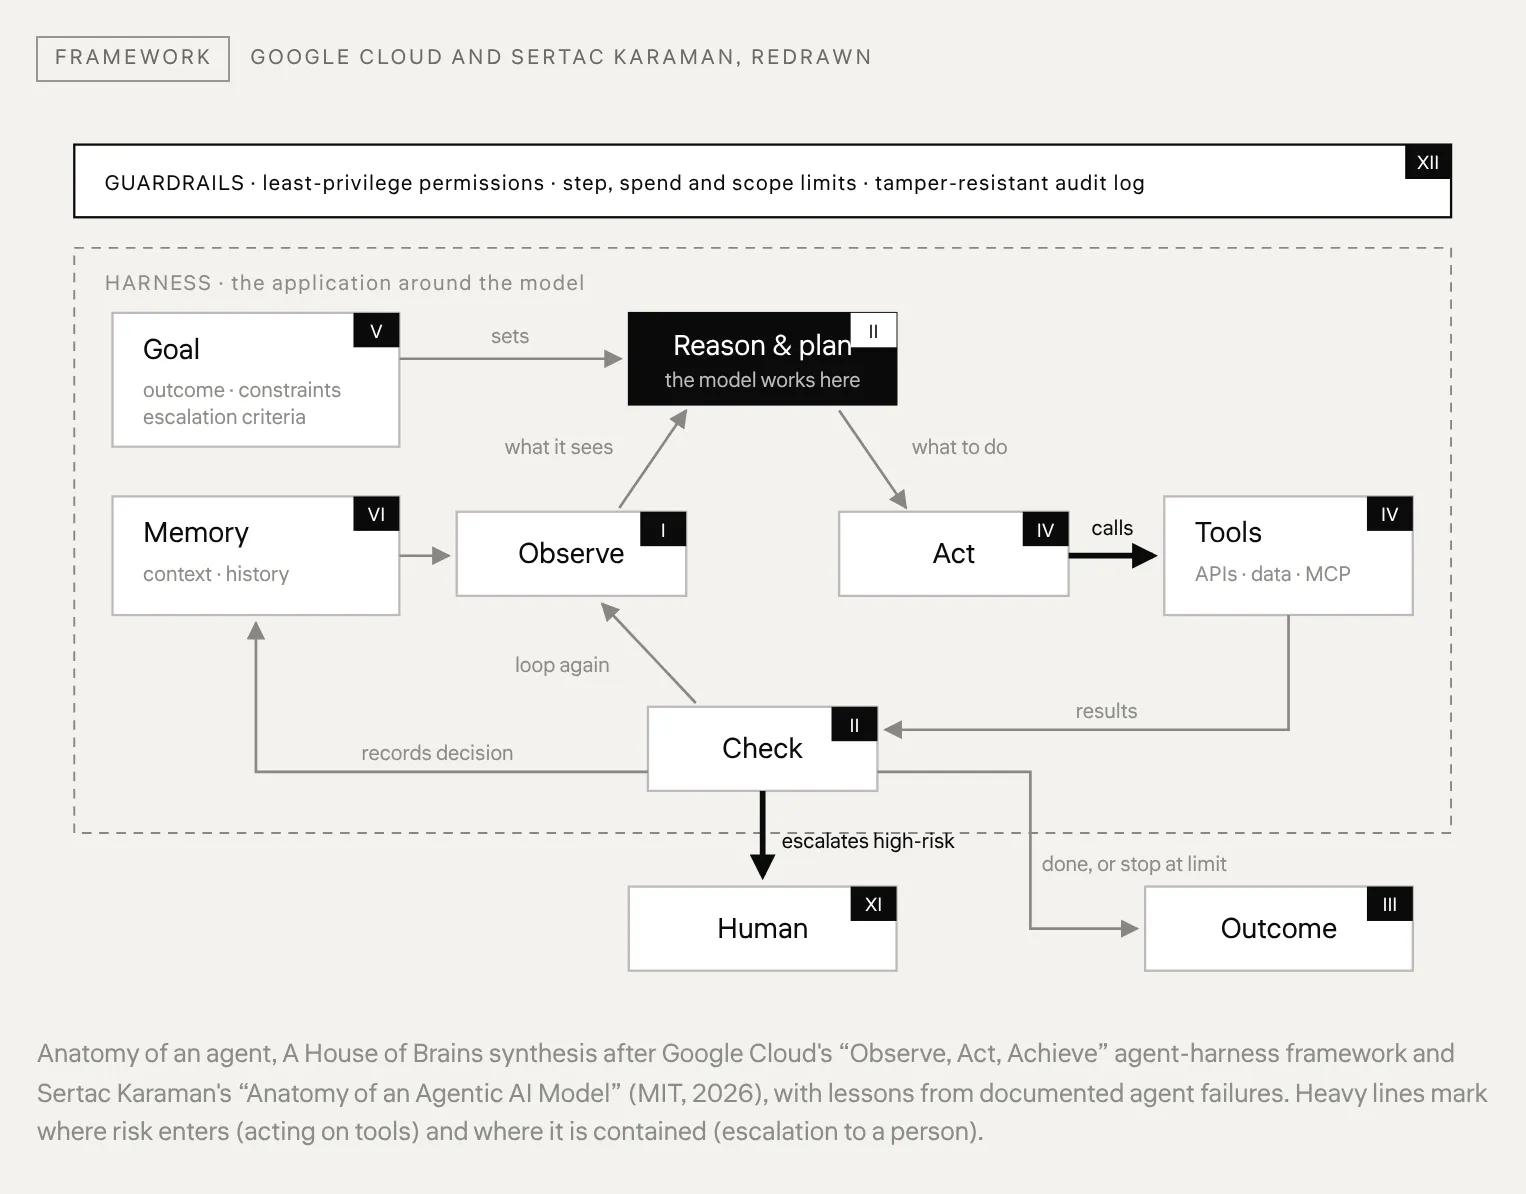Click 'done, or stop at limit' label
1526x1194 pixels.
click(1134, 864)
